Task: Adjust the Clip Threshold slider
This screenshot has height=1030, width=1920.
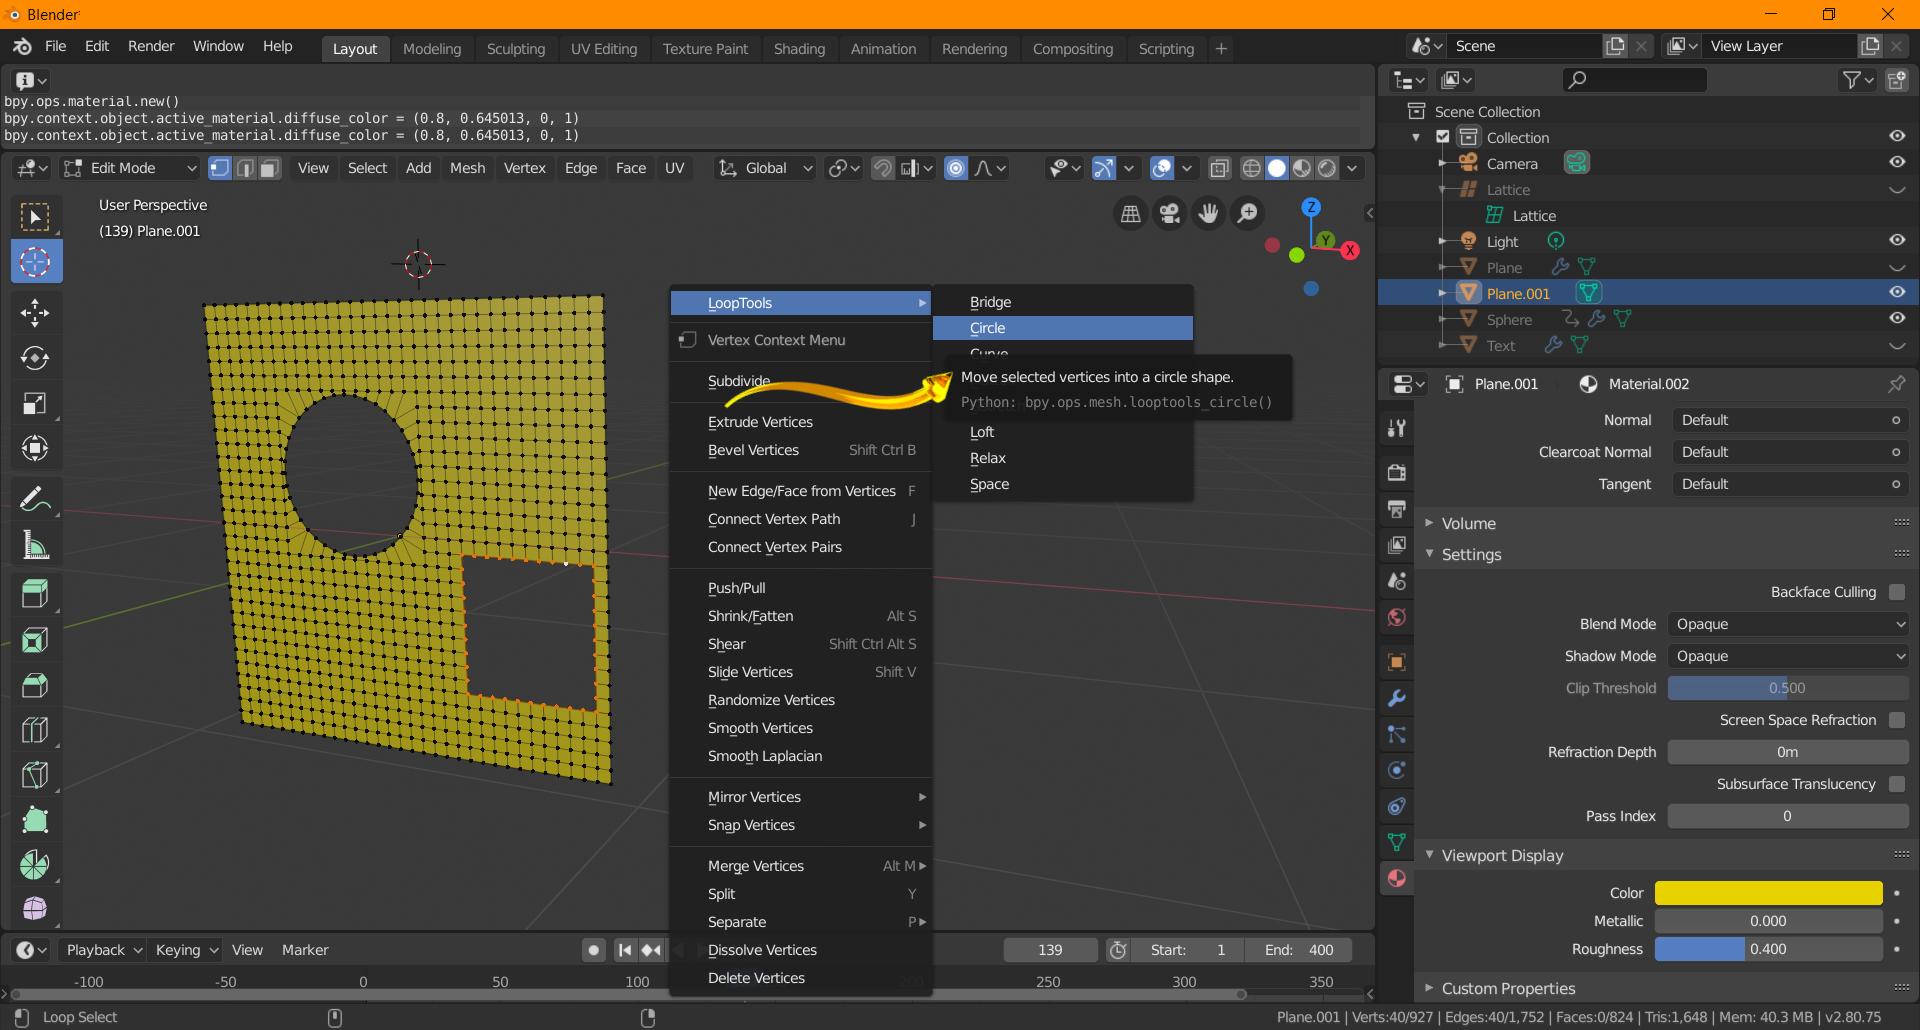Action: coord(1788,688)
